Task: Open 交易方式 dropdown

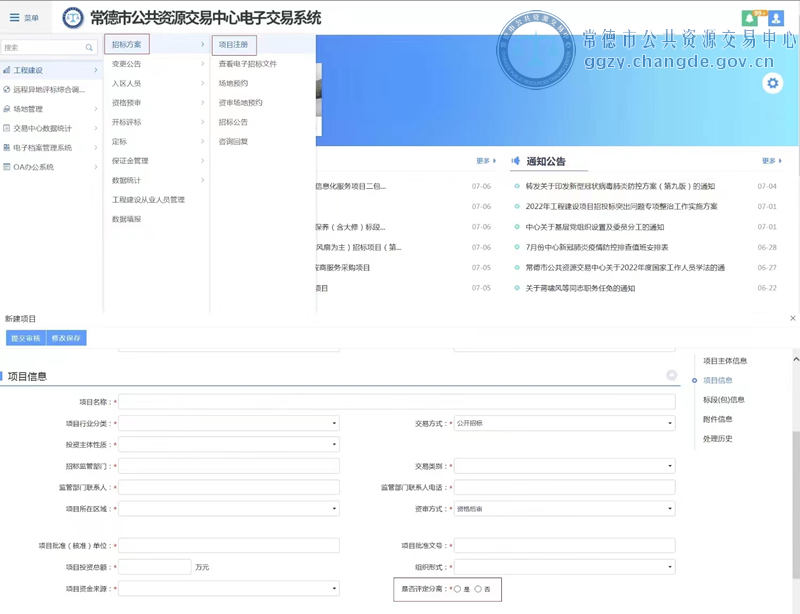Action: (565, 423)
